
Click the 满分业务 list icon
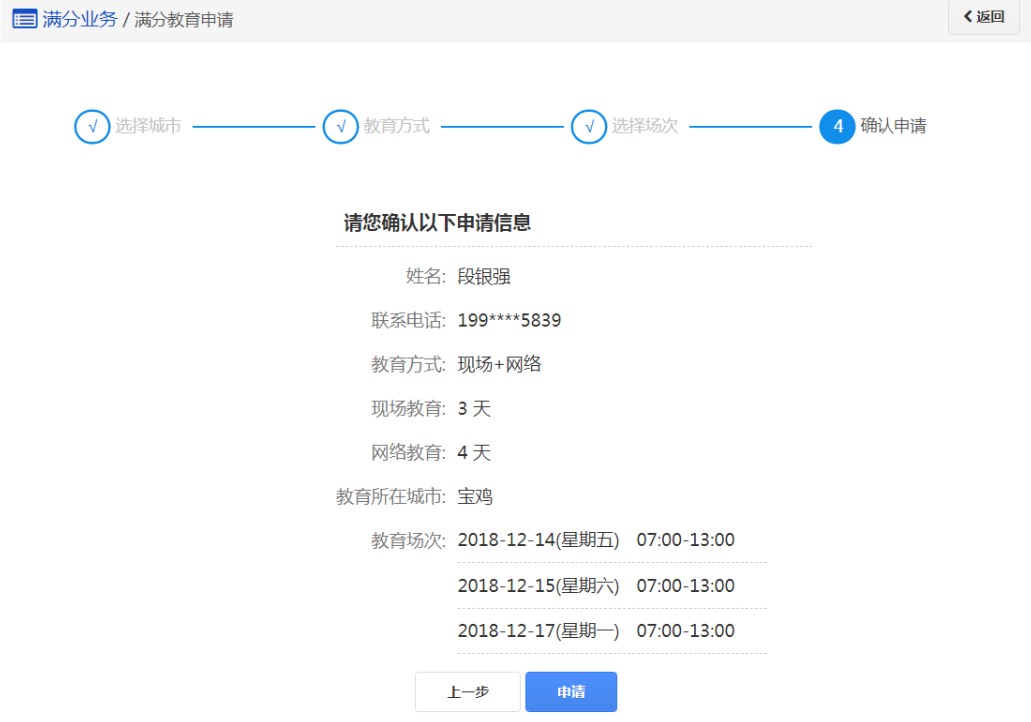coord(24,19)
